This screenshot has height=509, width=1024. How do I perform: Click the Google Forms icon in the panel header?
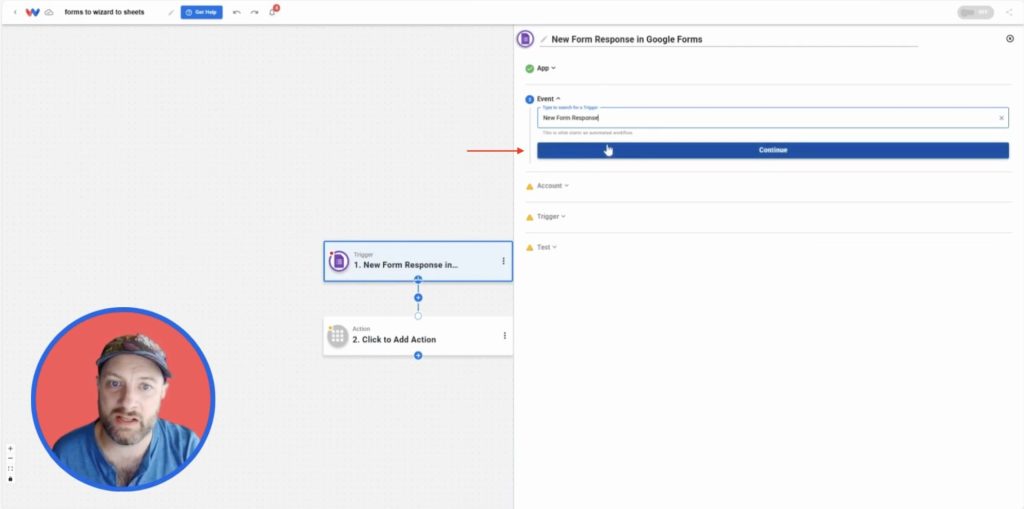525,39
